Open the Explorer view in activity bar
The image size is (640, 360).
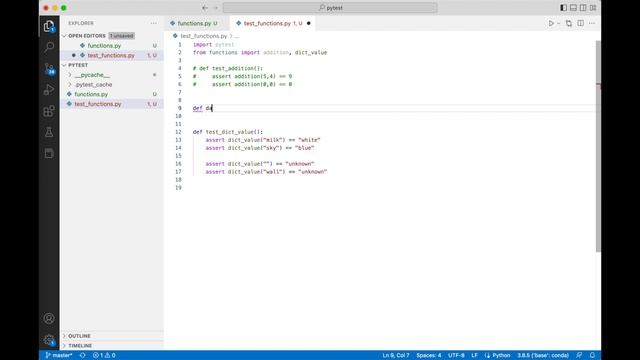(49, 27)
